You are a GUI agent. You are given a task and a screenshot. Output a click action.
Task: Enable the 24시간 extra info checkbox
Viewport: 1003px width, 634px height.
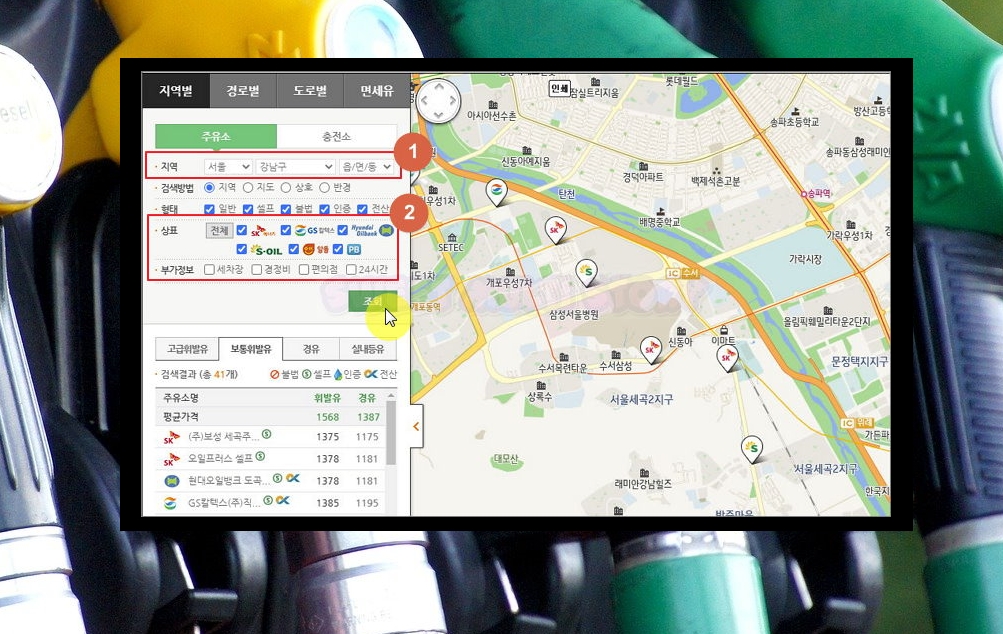(351, 270)
